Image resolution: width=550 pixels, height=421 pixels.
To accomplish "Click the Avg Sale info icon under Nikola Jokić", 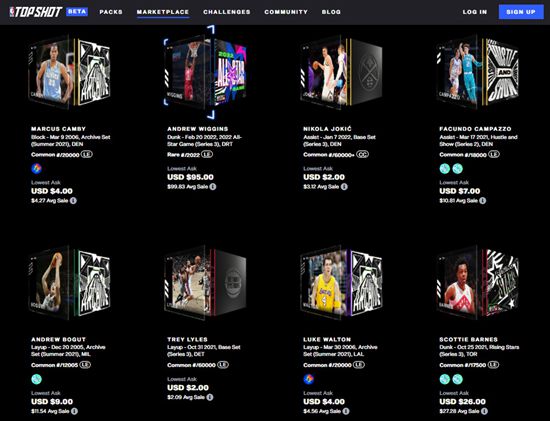I will point(344,187).
